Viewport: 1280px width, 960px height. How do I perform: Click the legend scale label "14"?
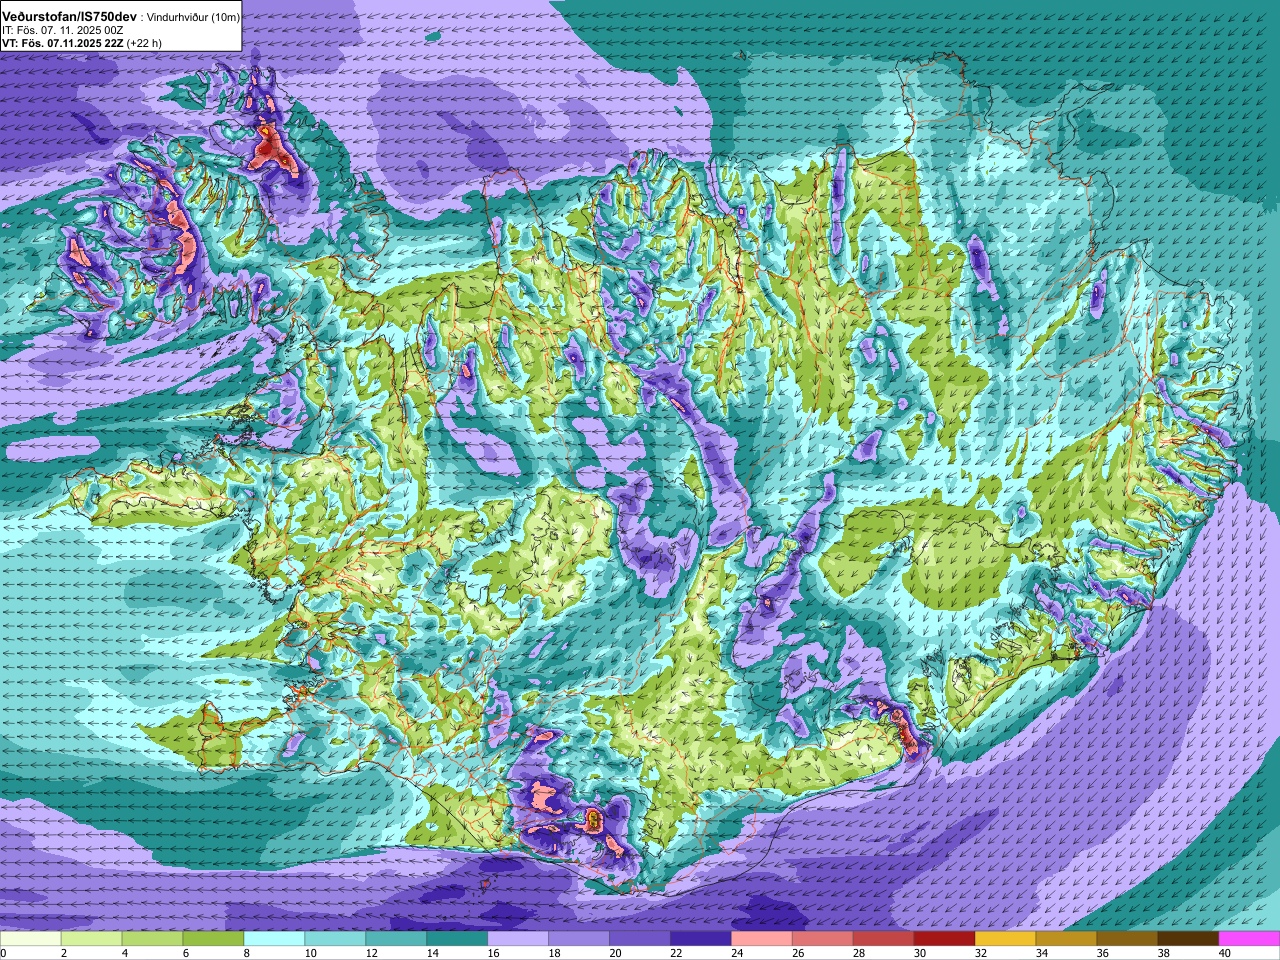(432, 953)
